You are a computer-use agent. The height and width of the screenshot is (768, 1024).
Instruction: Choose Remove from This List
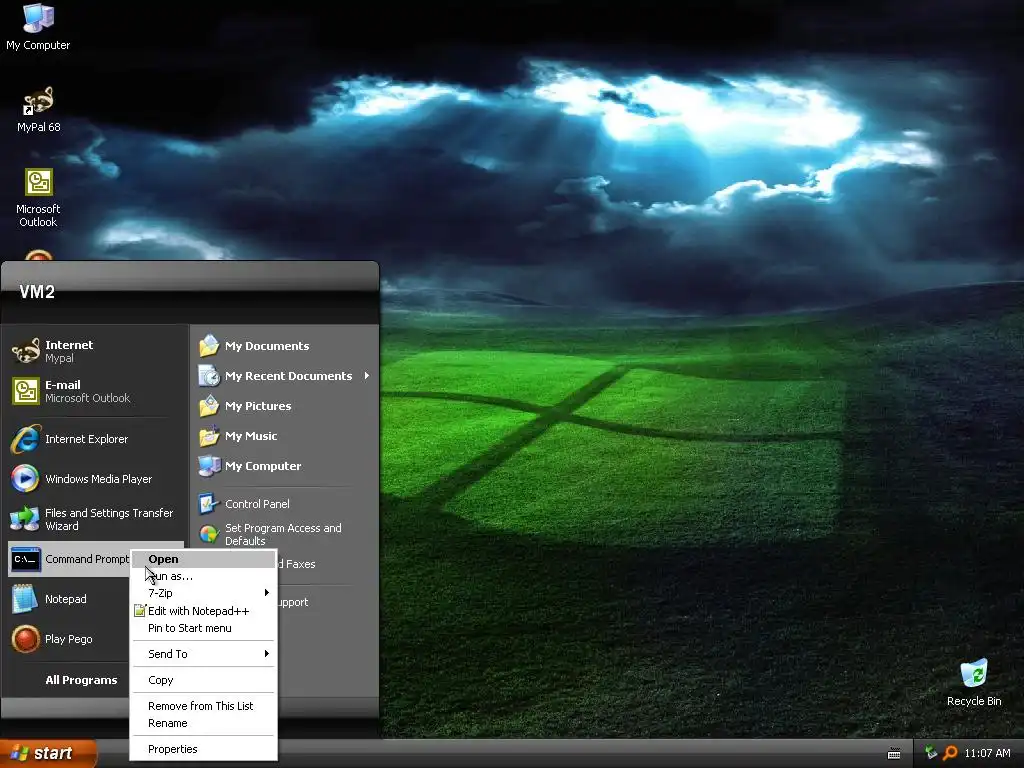(x=204, y=706)
